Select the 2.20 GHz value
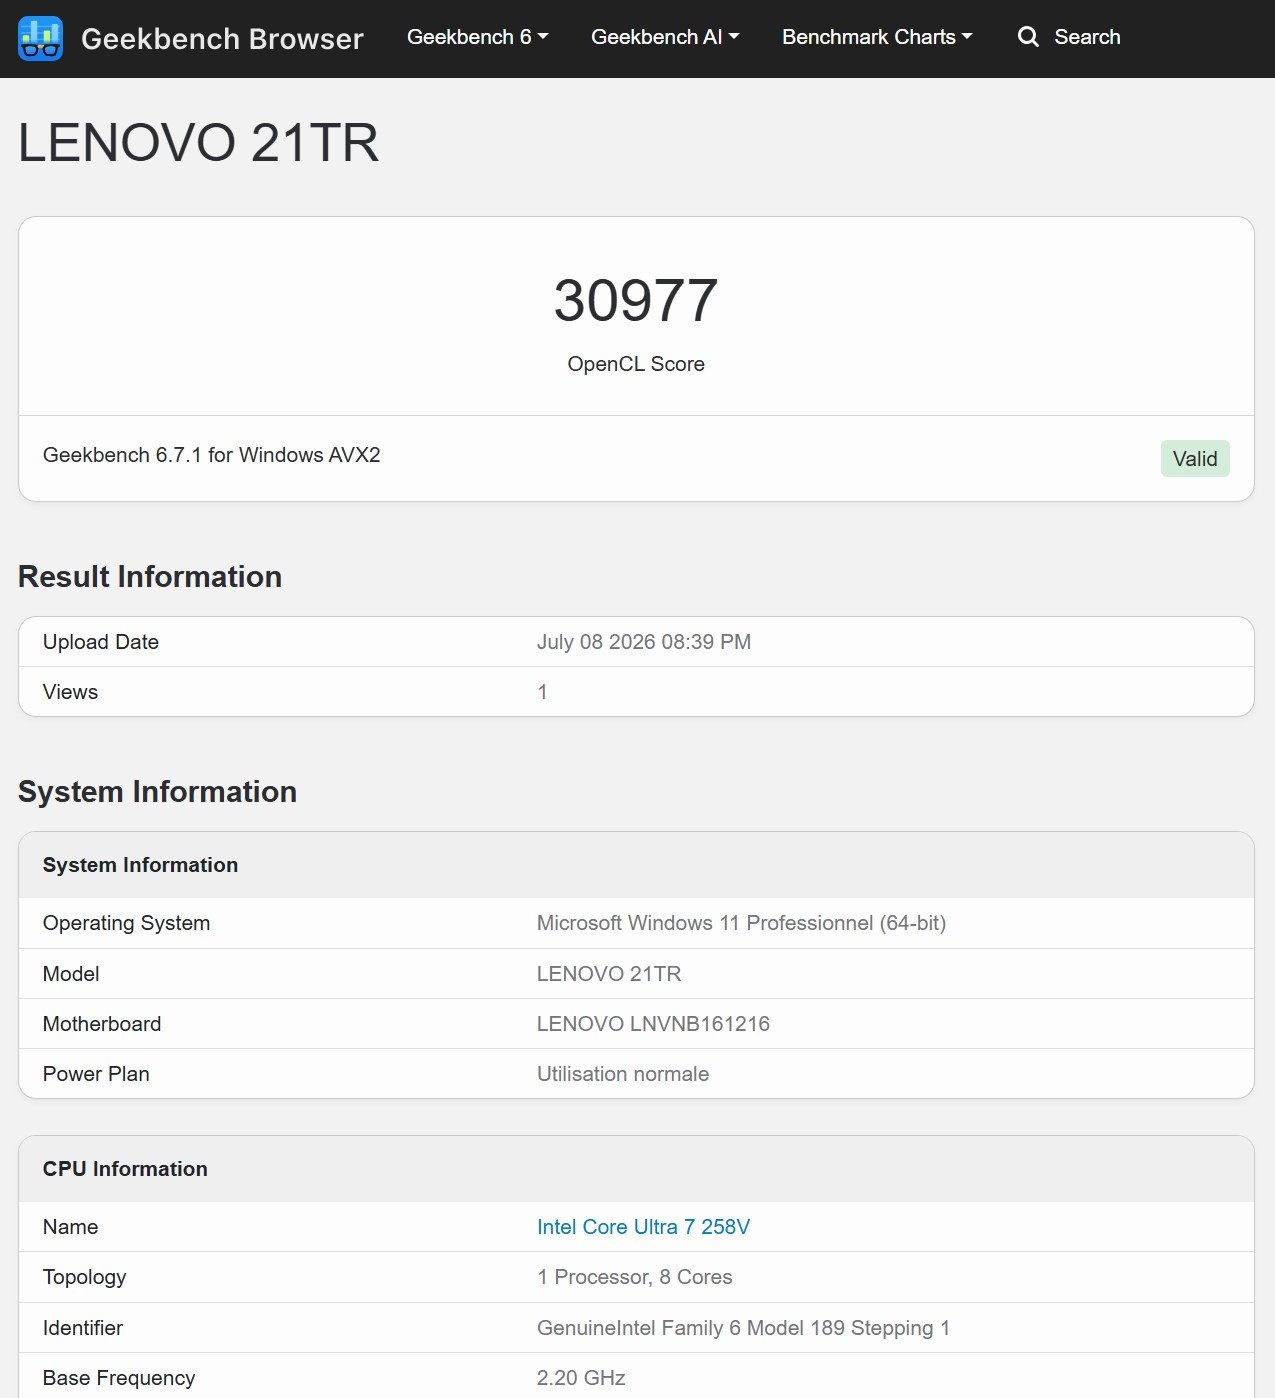 581,1378
